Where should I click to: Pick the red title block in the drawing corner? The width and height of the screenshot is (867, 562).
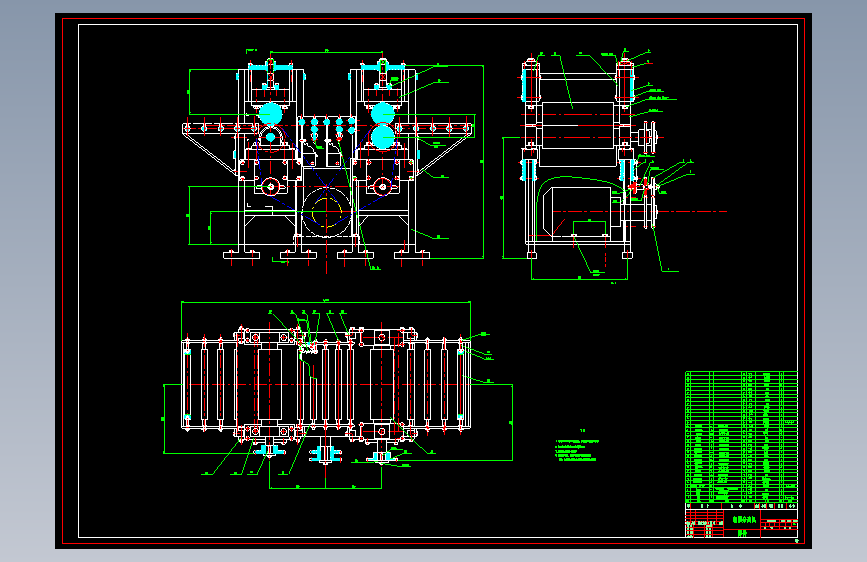point(741,523)
